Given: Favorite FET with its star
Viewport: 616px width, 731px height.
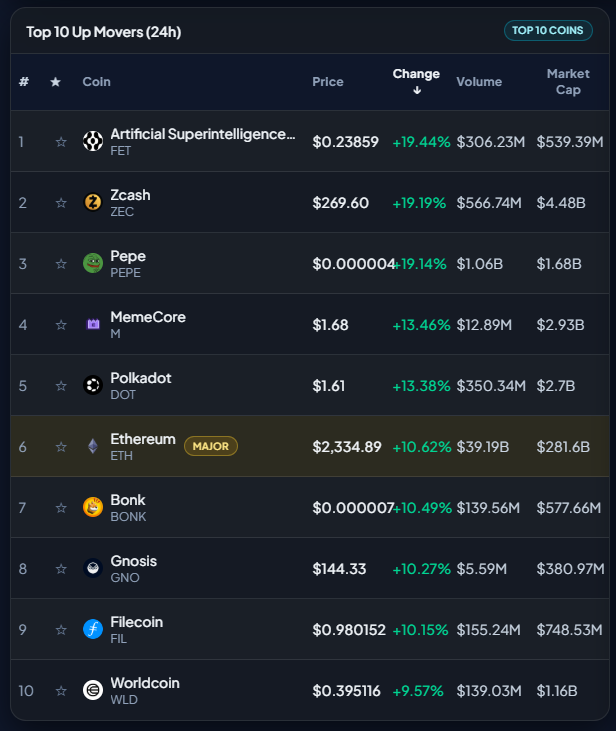Looking at the screenshot, I should click(61, 141).
